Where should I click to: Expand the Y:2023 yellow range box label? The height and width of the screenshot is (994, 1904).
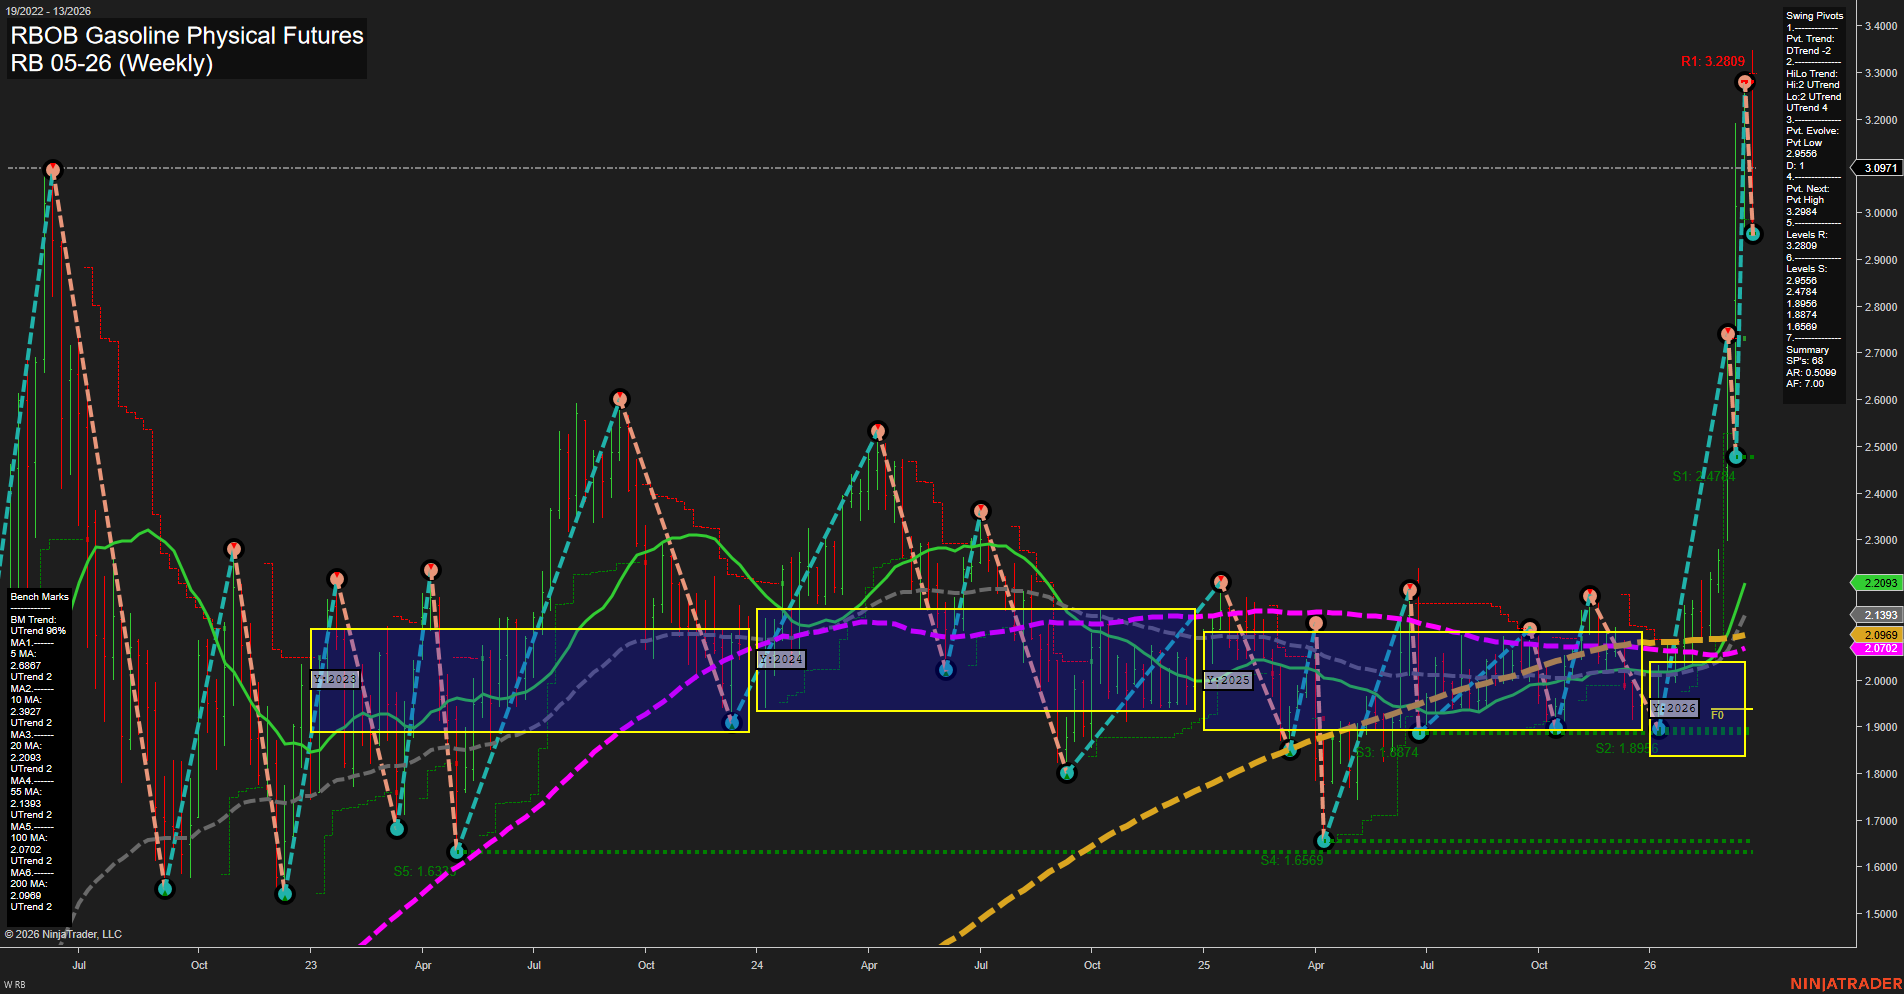tap(336, 678)
